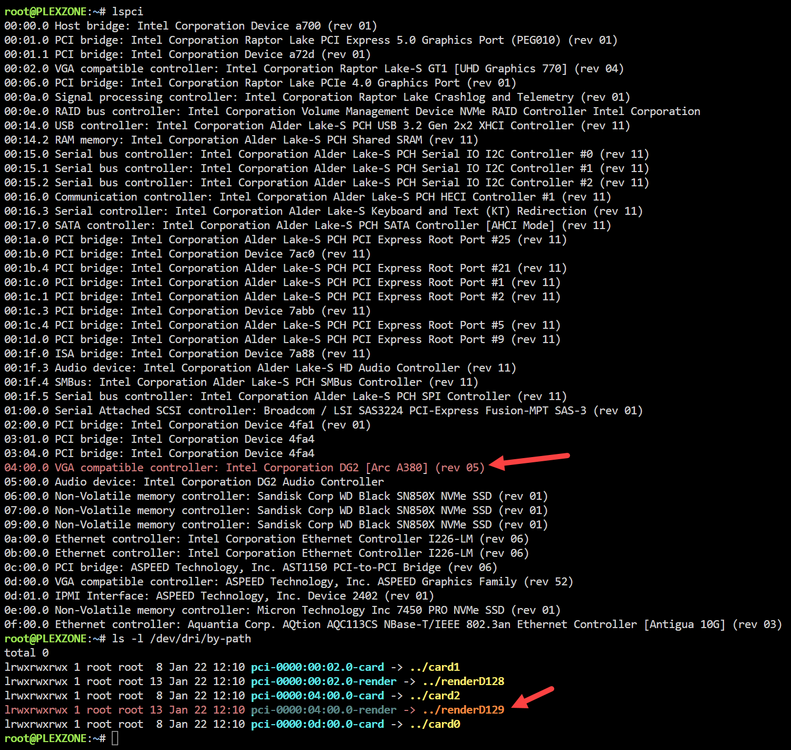Viewport: 791px width, 750px height.
Task: Click the 00:1c.0 Root Port #1 line
Action: point(282,282)
